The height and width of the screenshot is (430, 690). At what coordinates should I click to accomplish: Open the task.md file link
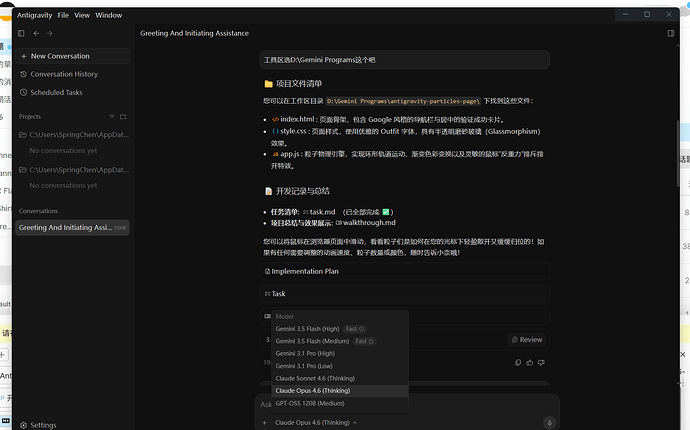[x=319, y=212]
